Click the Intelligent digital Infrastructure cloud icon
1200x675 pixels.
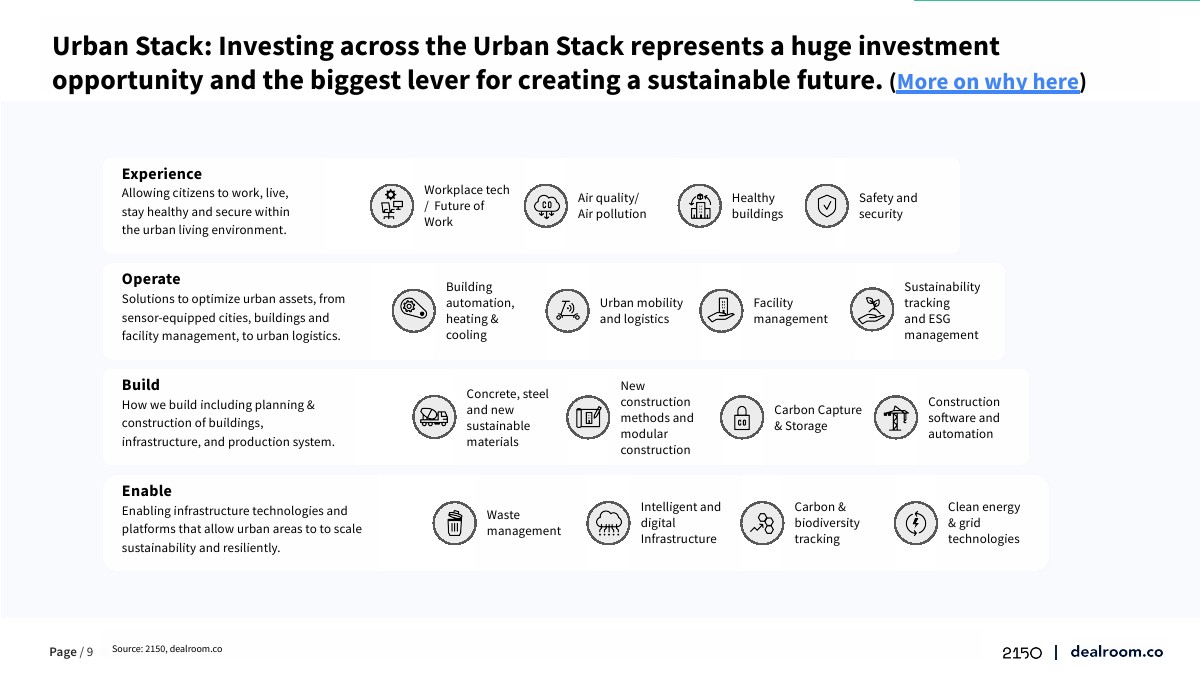pos(608,523)
